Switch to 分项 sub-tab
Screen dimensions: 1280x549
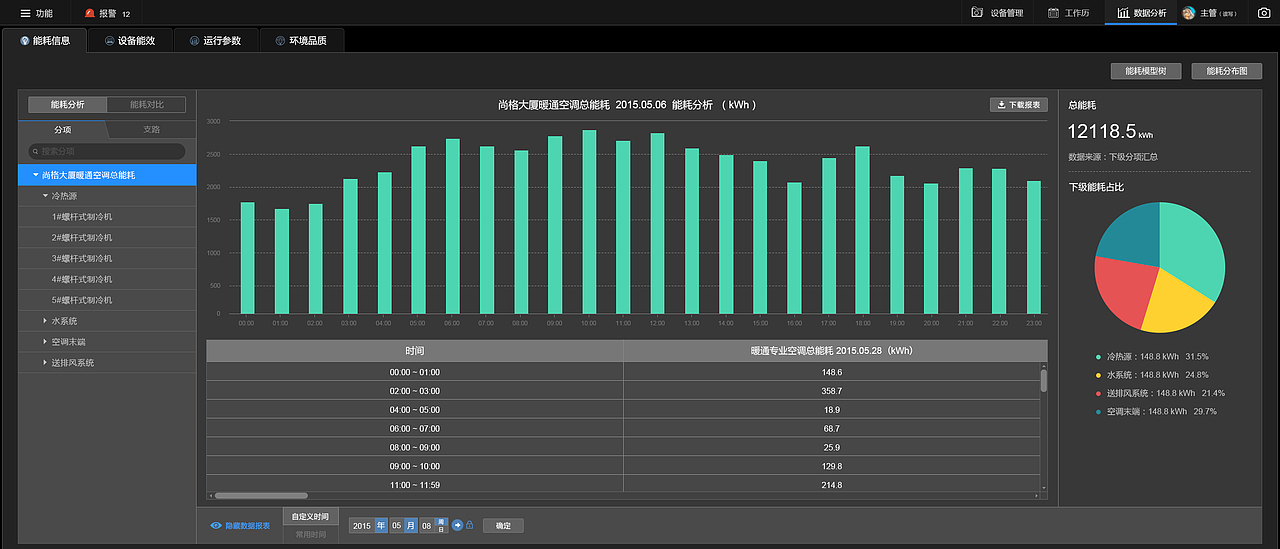(62, 129)
